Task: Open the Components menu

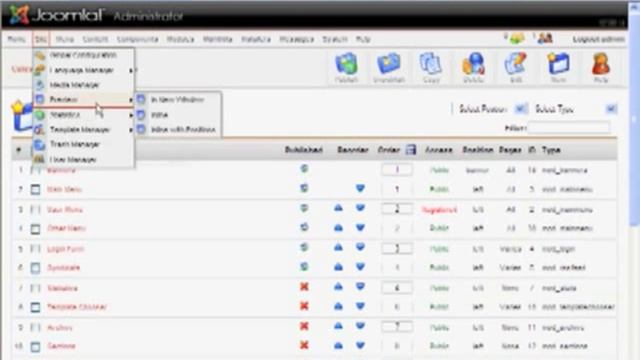Action: coord(137,39)
